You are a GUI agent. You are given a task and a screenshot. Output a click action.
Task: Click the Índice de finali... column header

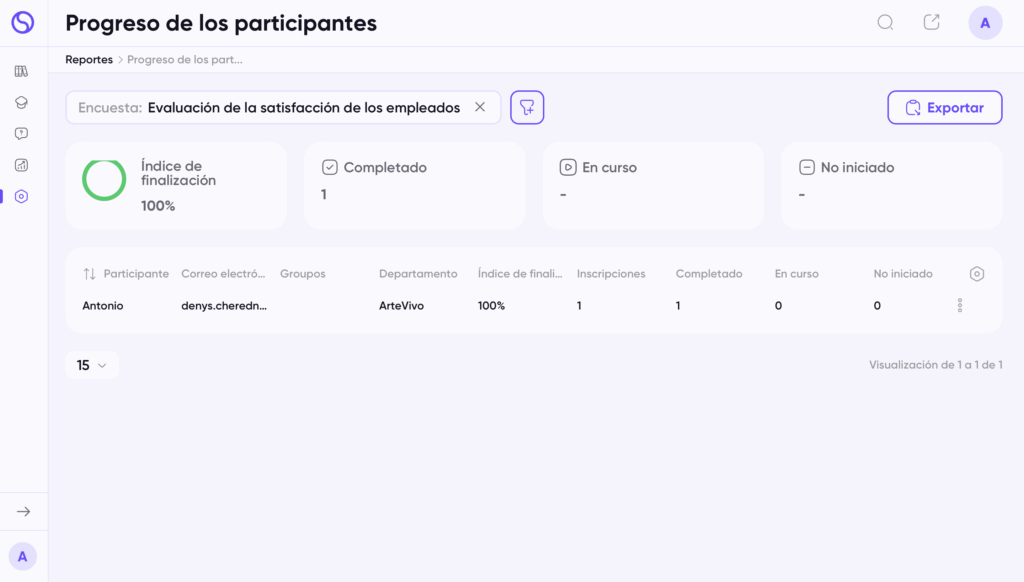(x=520, y=274)
